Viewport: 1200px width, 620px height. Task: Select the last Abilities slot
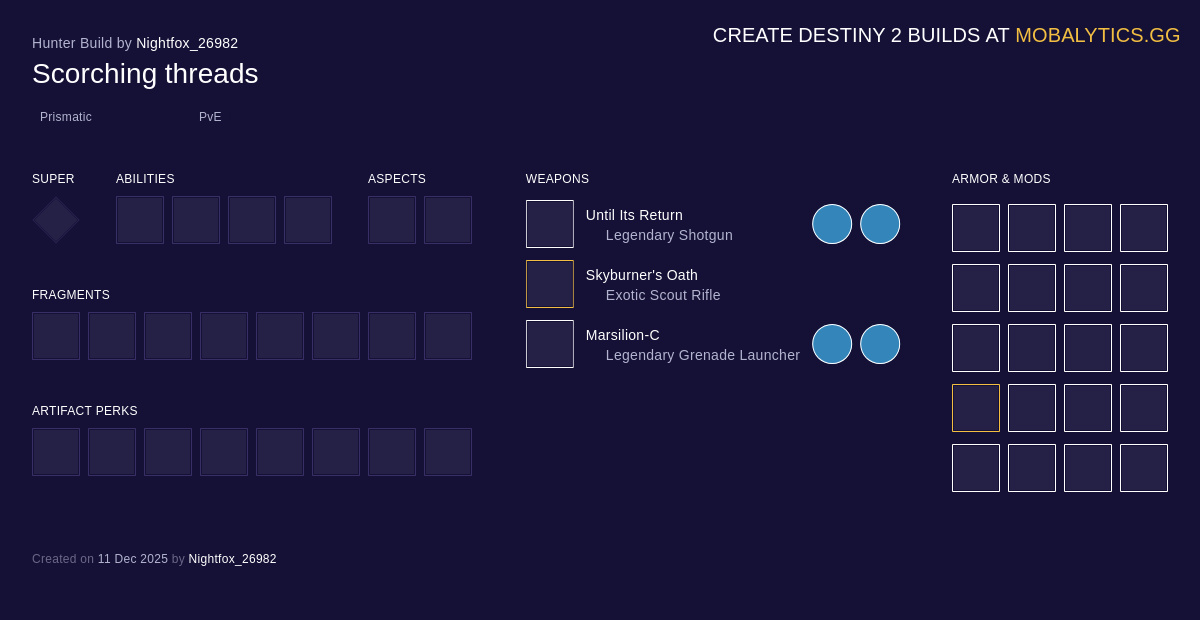coord(308,220)
